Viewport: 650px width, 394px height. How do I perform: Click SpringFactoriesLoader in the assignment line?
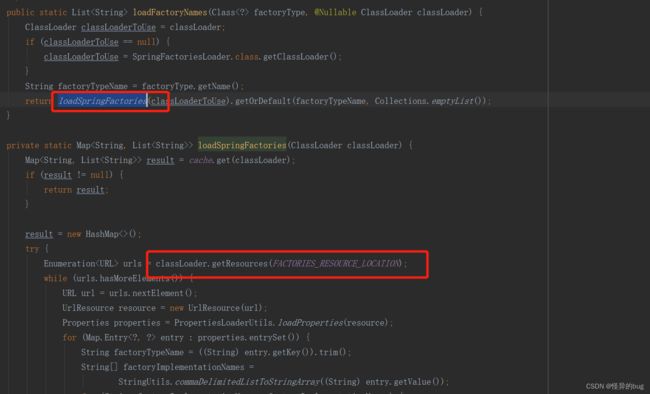[x=182, y=56]
